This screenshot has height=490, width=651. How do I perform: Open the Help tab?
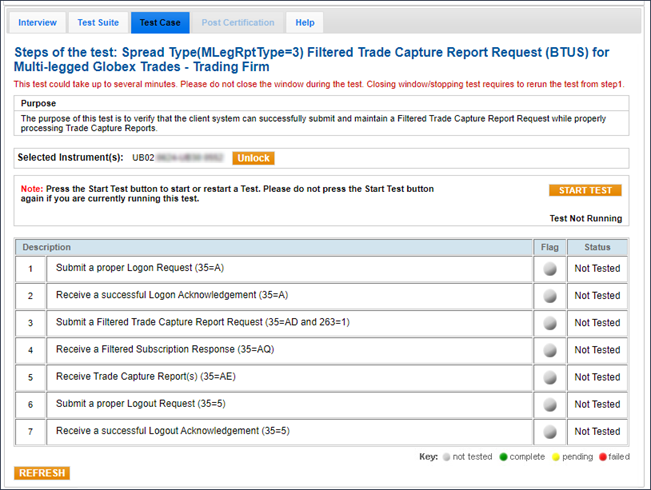coord(304,22)
